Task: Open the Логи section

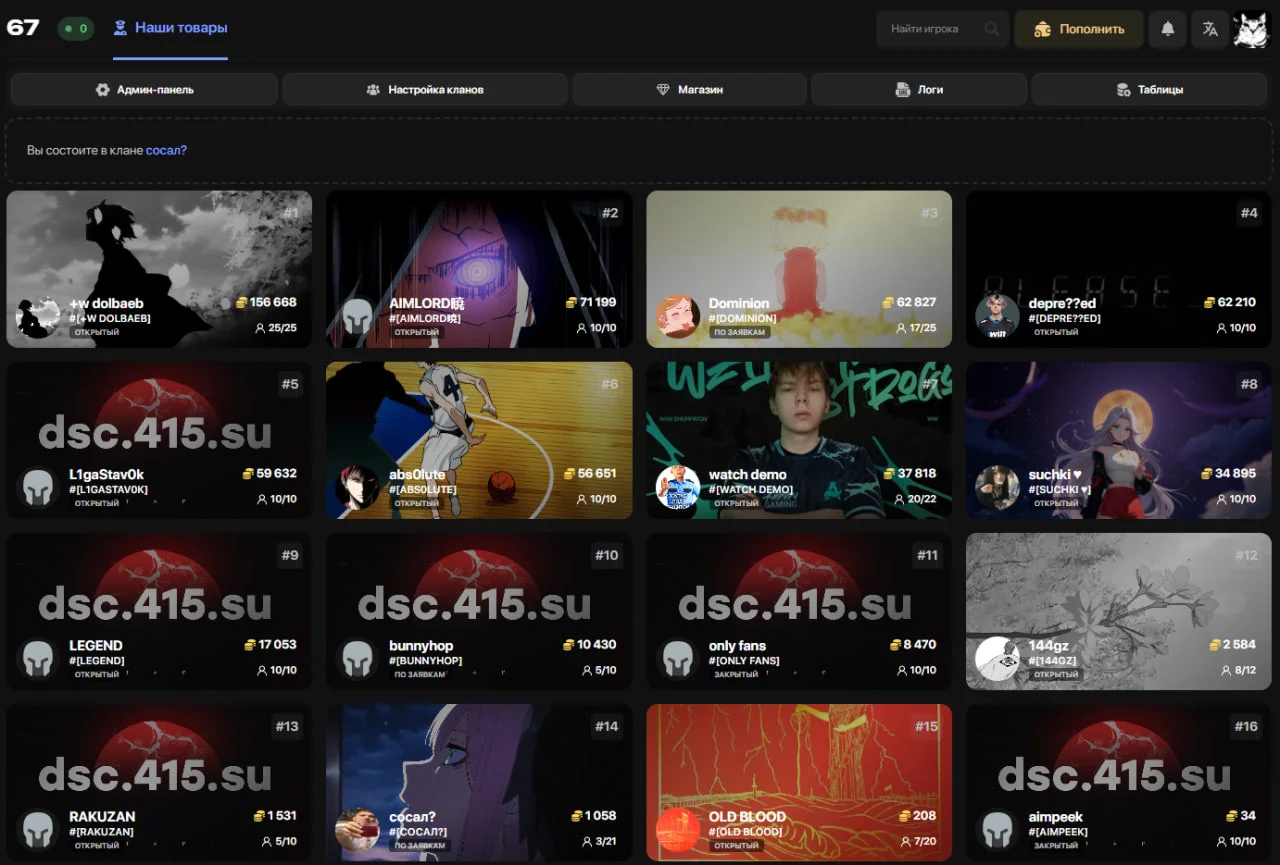Action: [919, 89]
